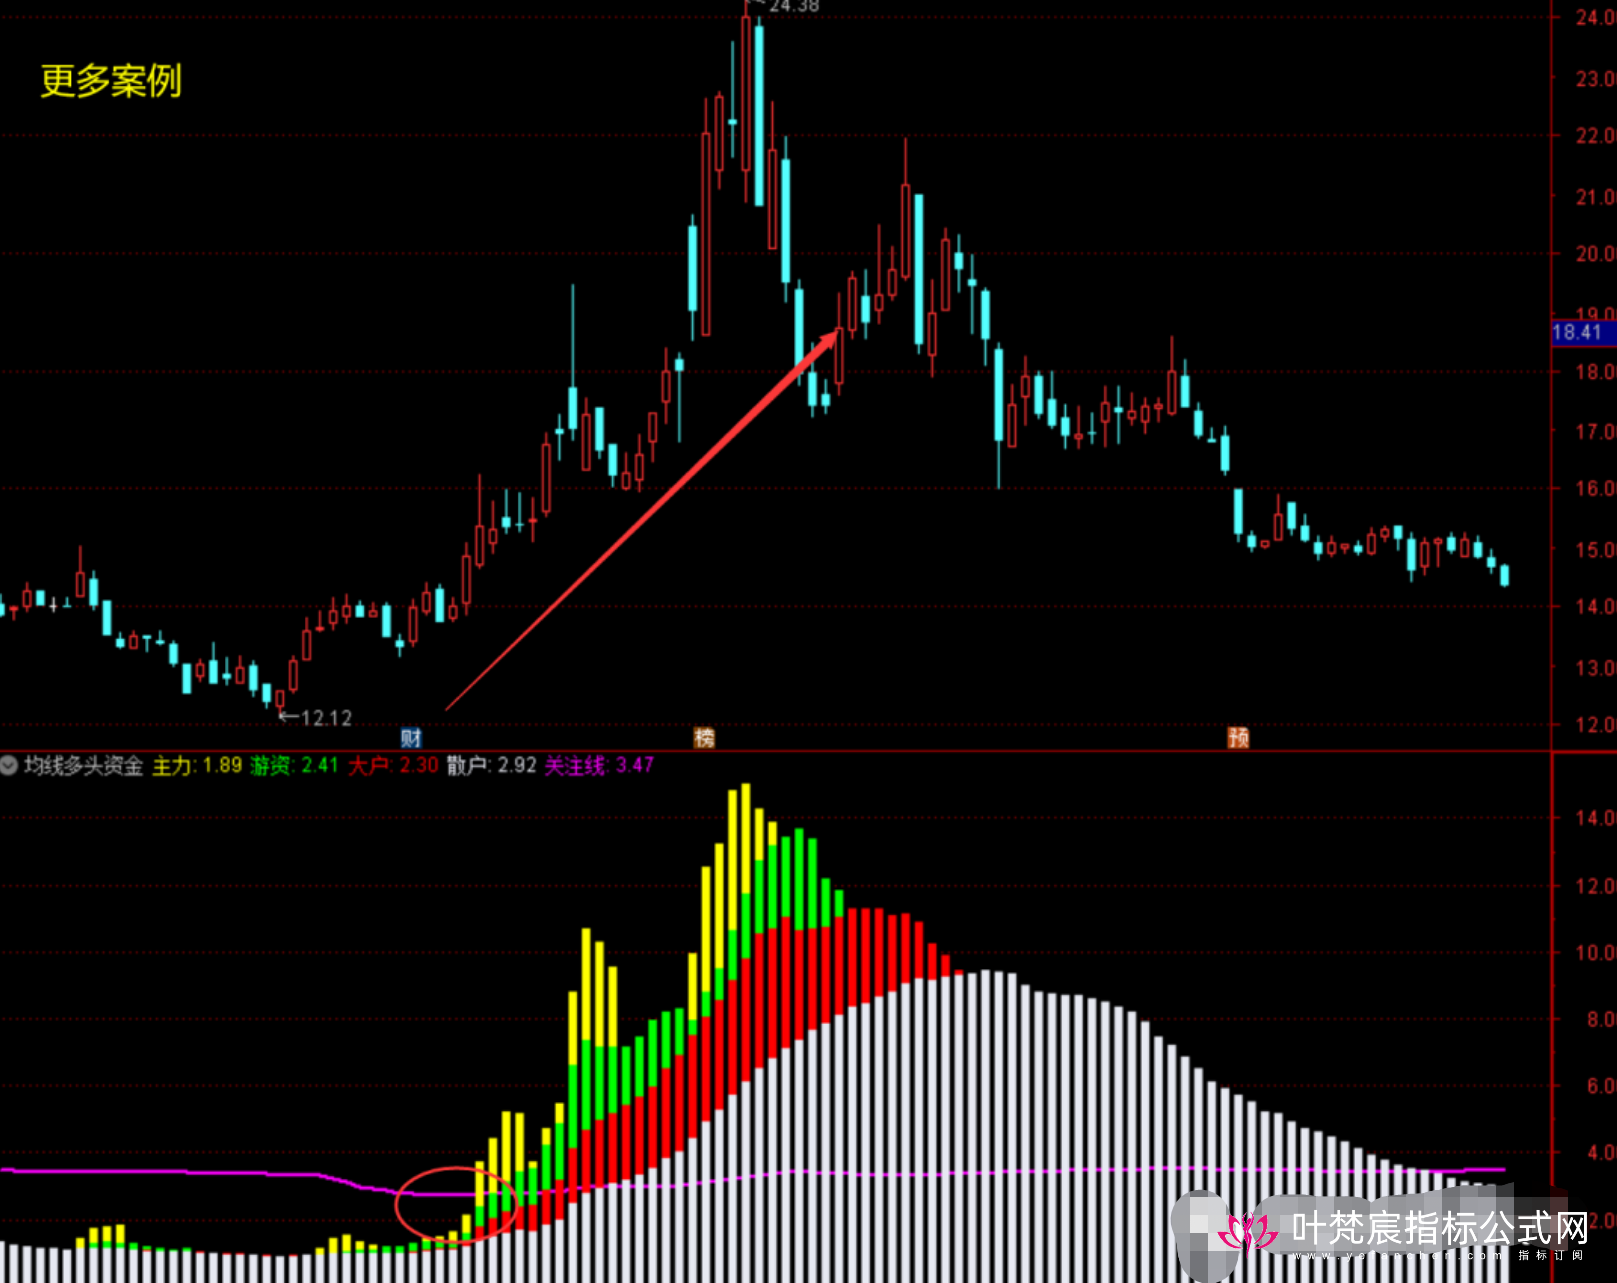Click the 均线多头资金 indicator name

83,766
